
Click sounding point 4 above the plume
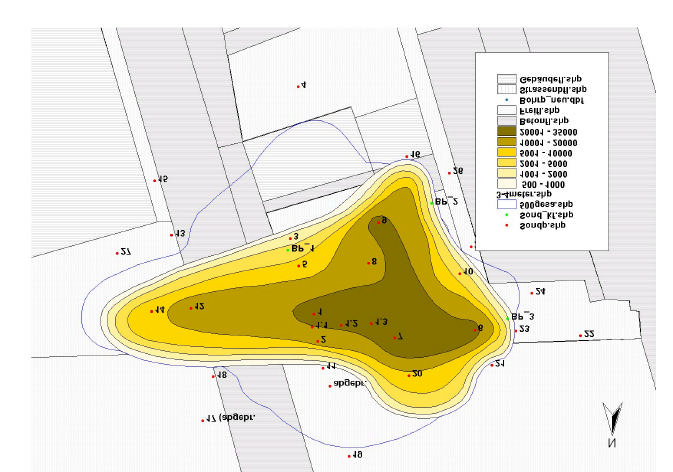pos(298,87)
